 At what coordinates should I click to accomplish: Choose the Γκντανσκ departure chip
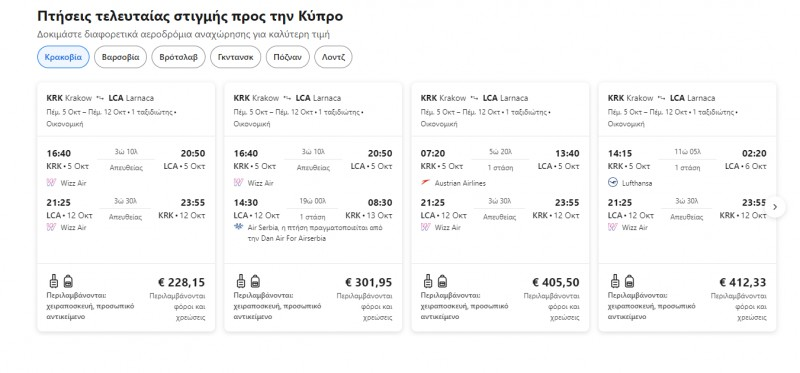click(x=236, y=57)
